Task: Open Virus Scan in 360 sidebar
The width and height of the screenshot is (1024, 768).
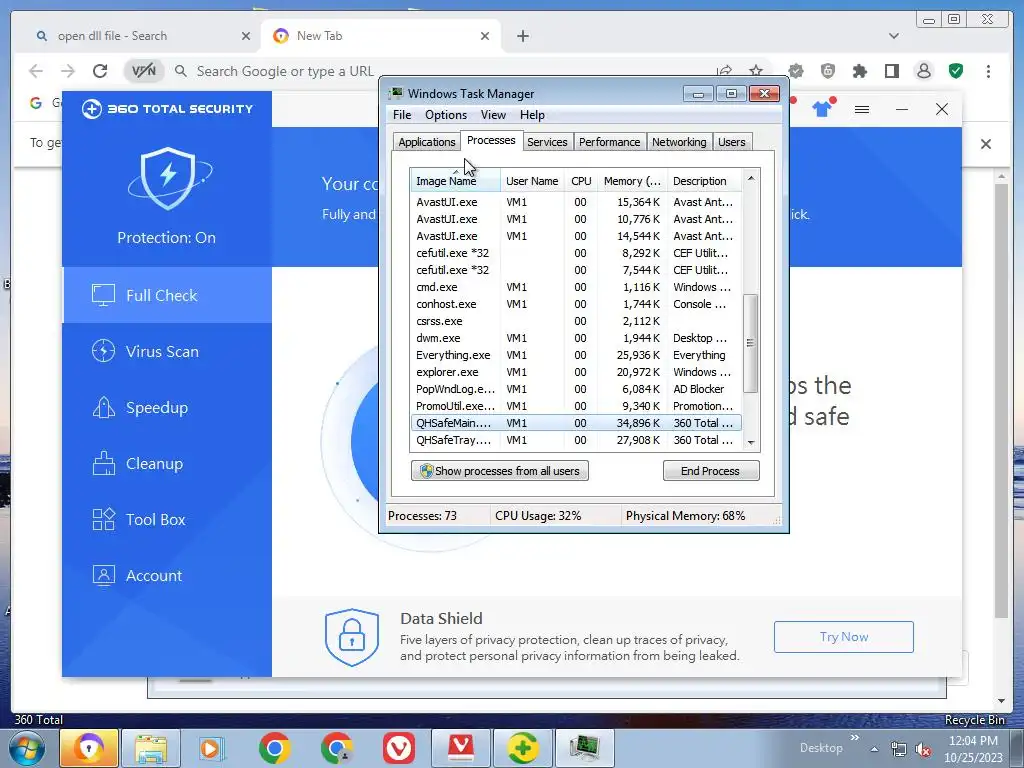Action: (x=167, y=351)
